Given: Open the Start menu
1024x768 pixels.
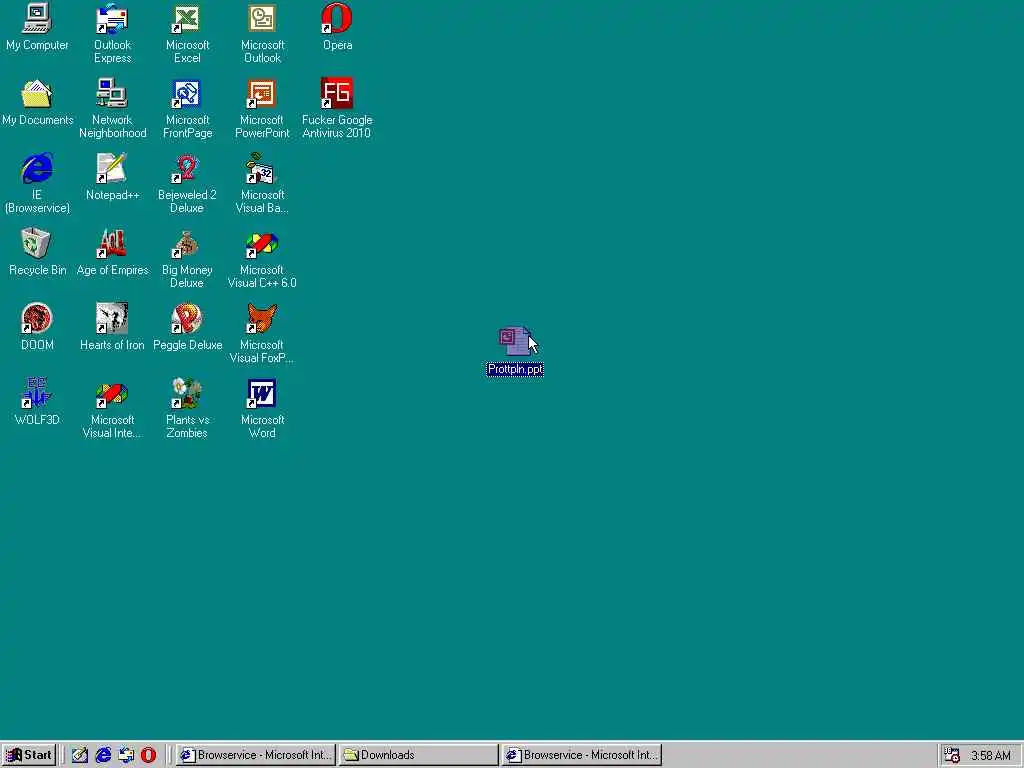Looking at the screenshot, I should 29,755.
